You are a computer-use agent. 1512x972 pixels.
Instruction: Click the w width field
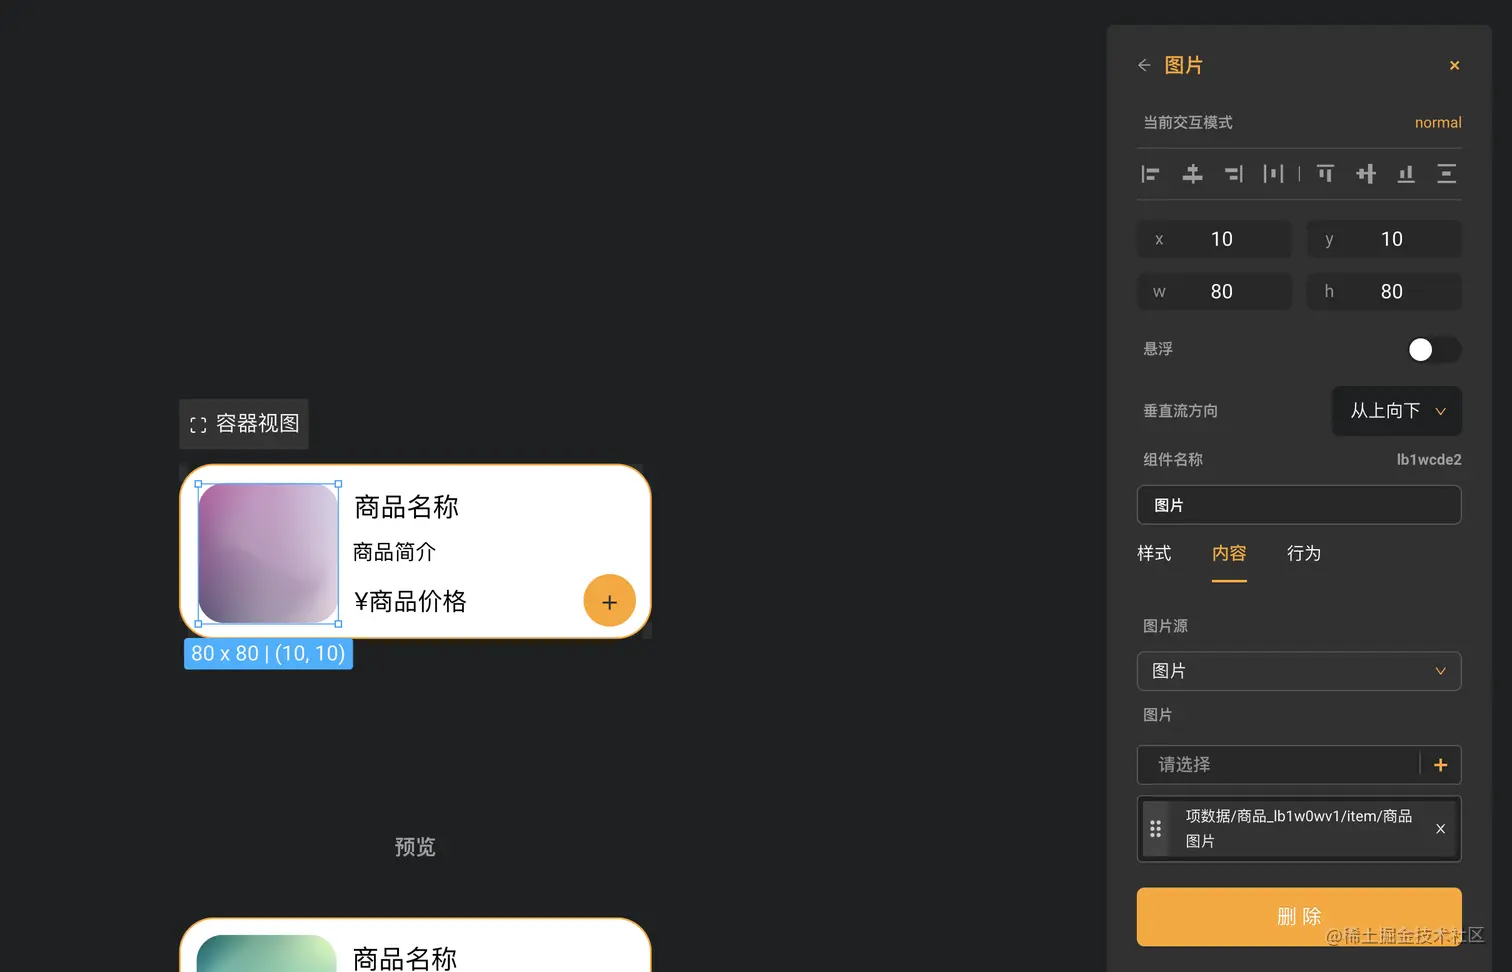click(1214, 292)
